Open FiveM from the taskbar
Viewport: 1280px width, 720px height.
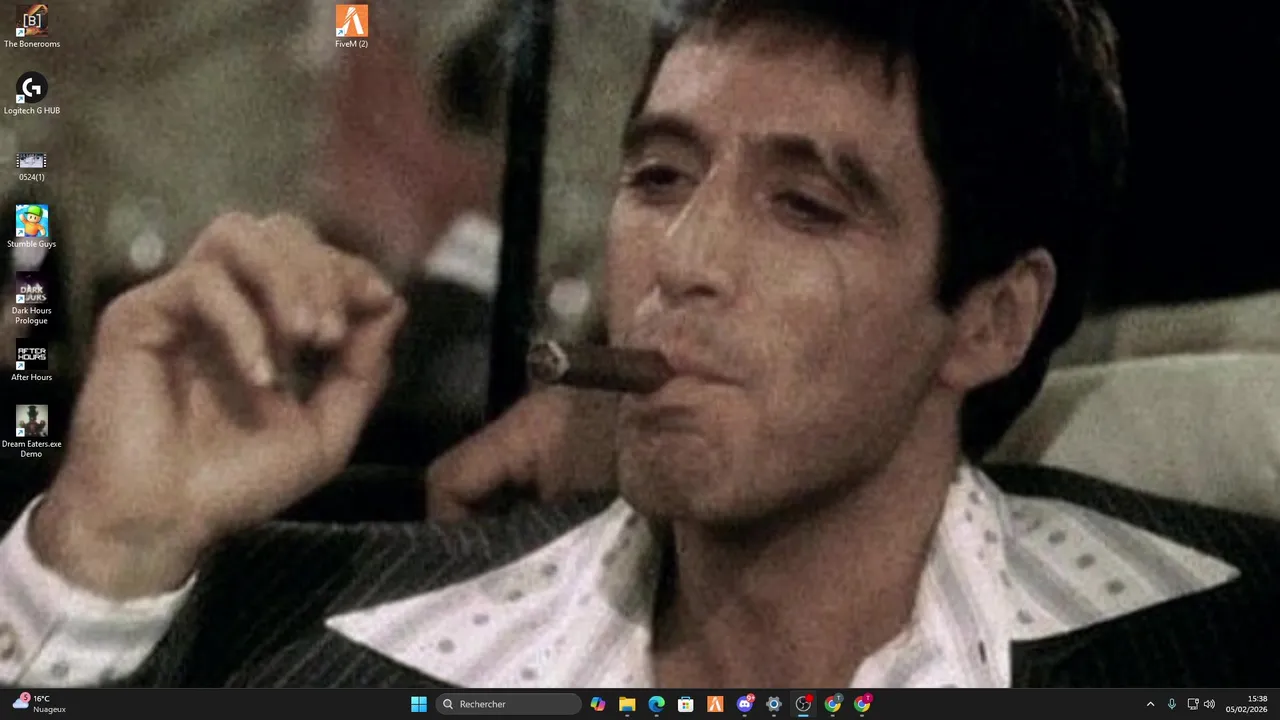pyautogui.click(x=715, y=704)
